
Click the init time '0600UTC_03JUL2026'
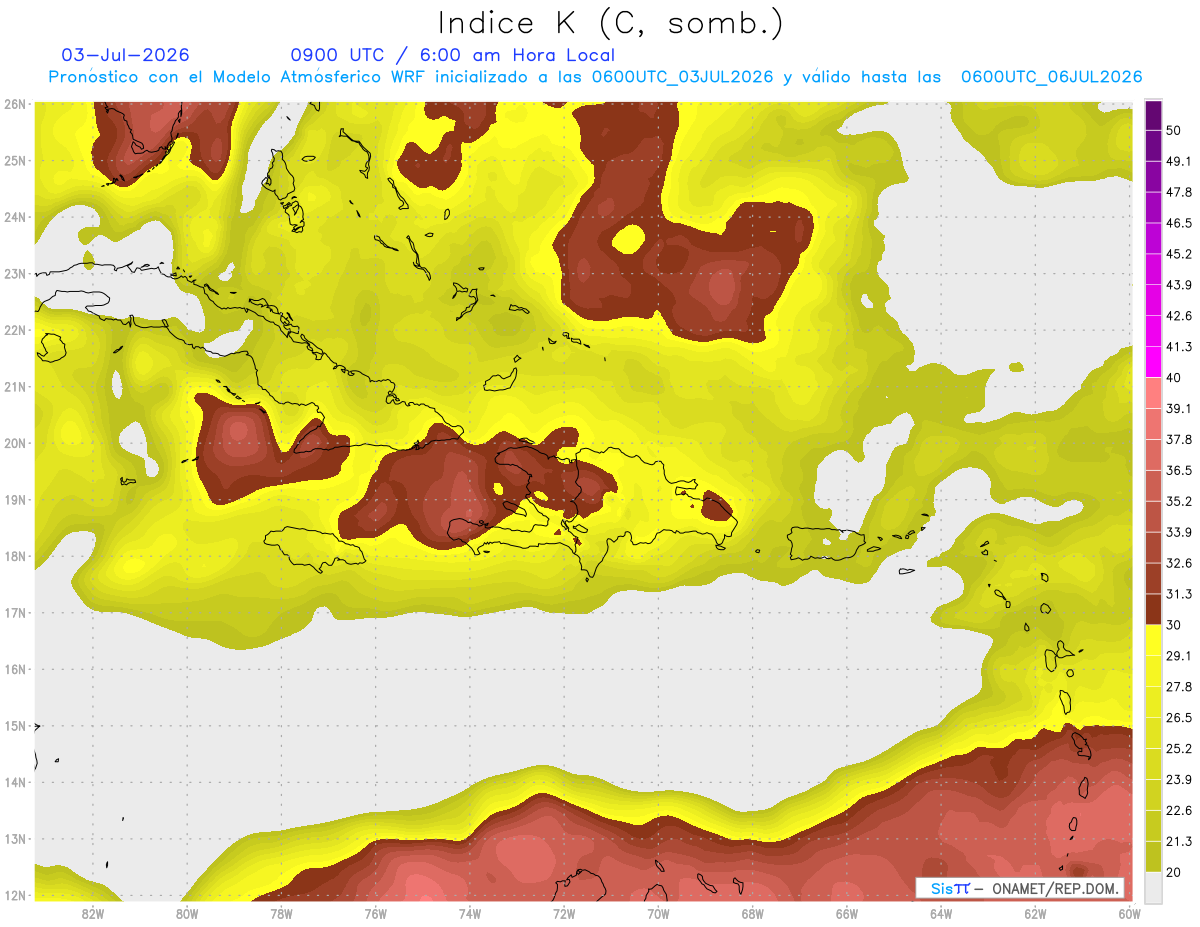click(682, 77)
